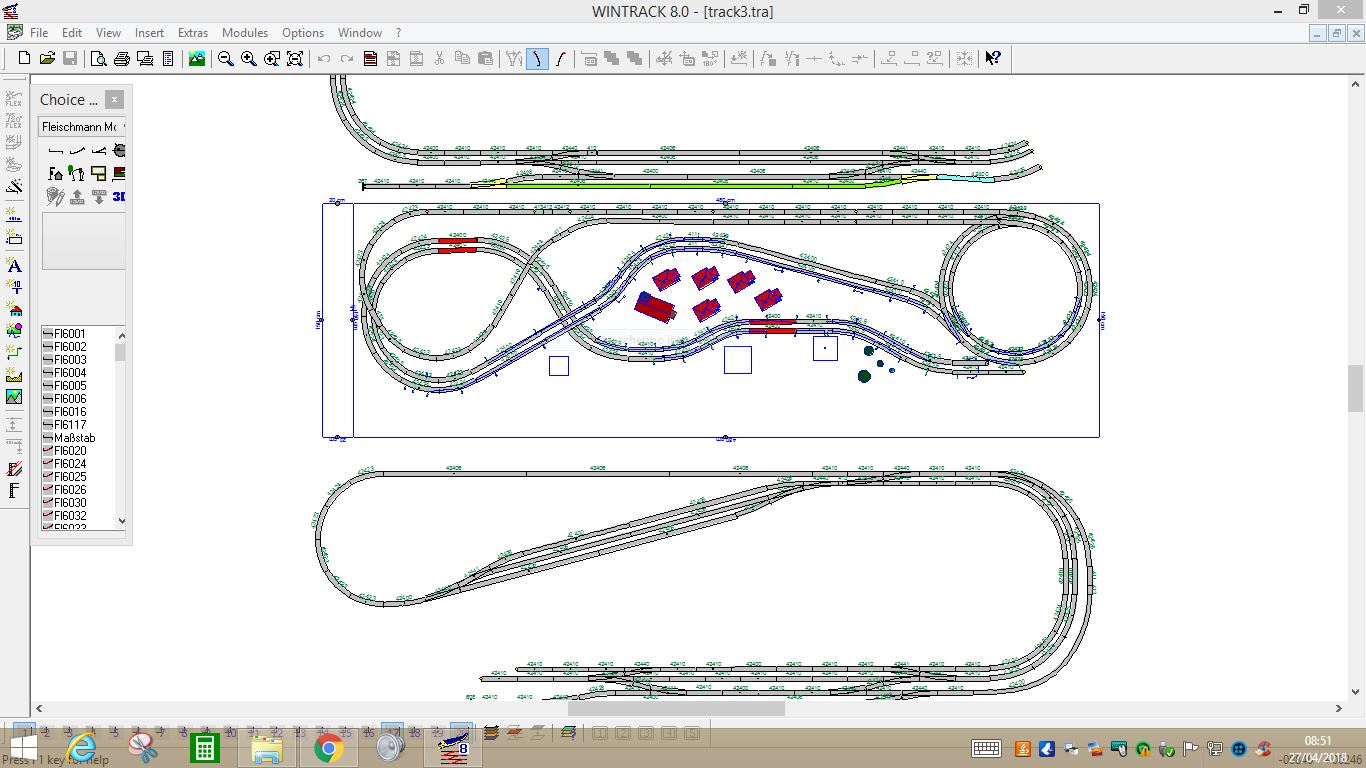Open the green calculator app in taskbar

point(204,748)
